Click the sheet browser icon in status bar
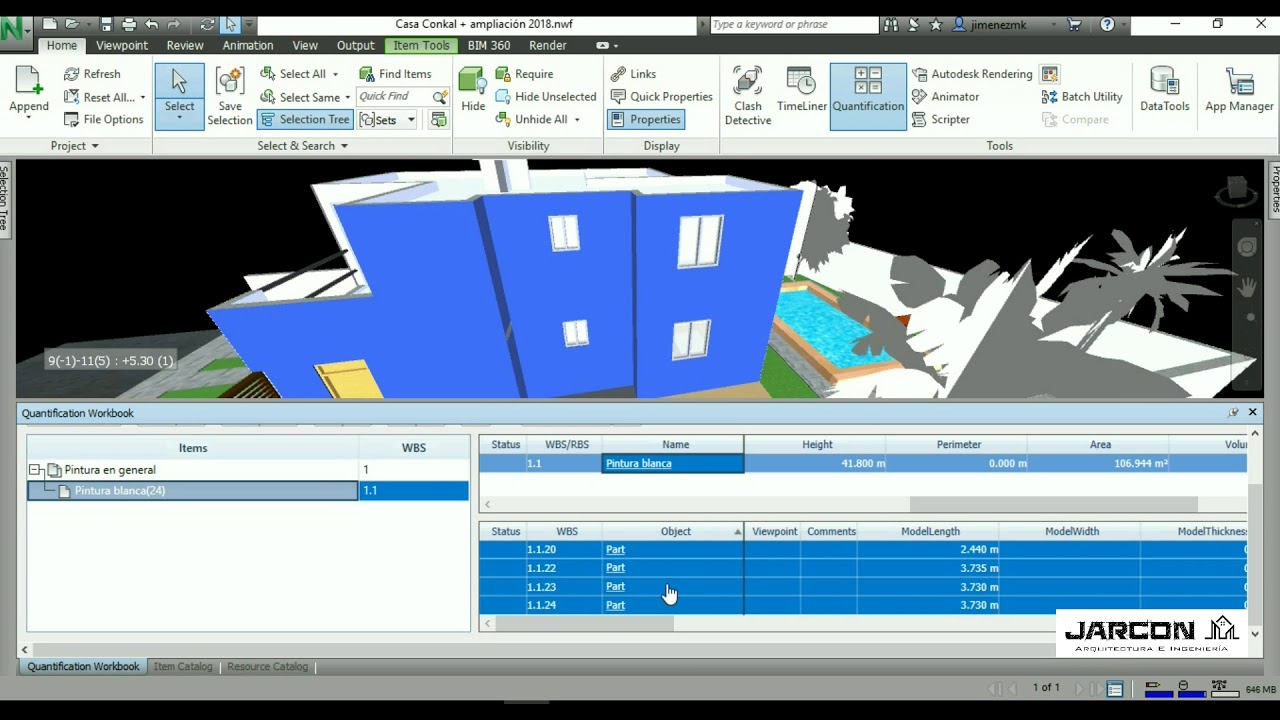 1115,688
